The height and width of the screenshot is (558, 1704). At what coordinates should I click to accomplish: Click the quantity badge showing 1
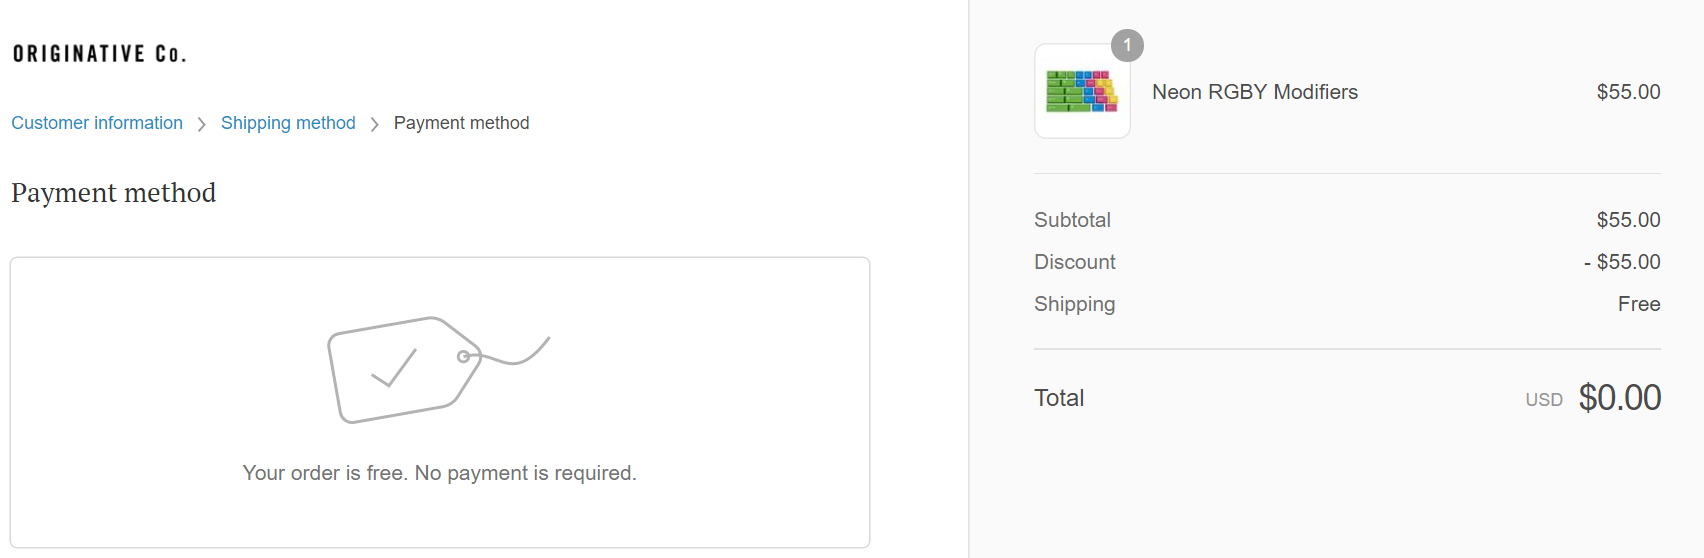coord(1127,45)
